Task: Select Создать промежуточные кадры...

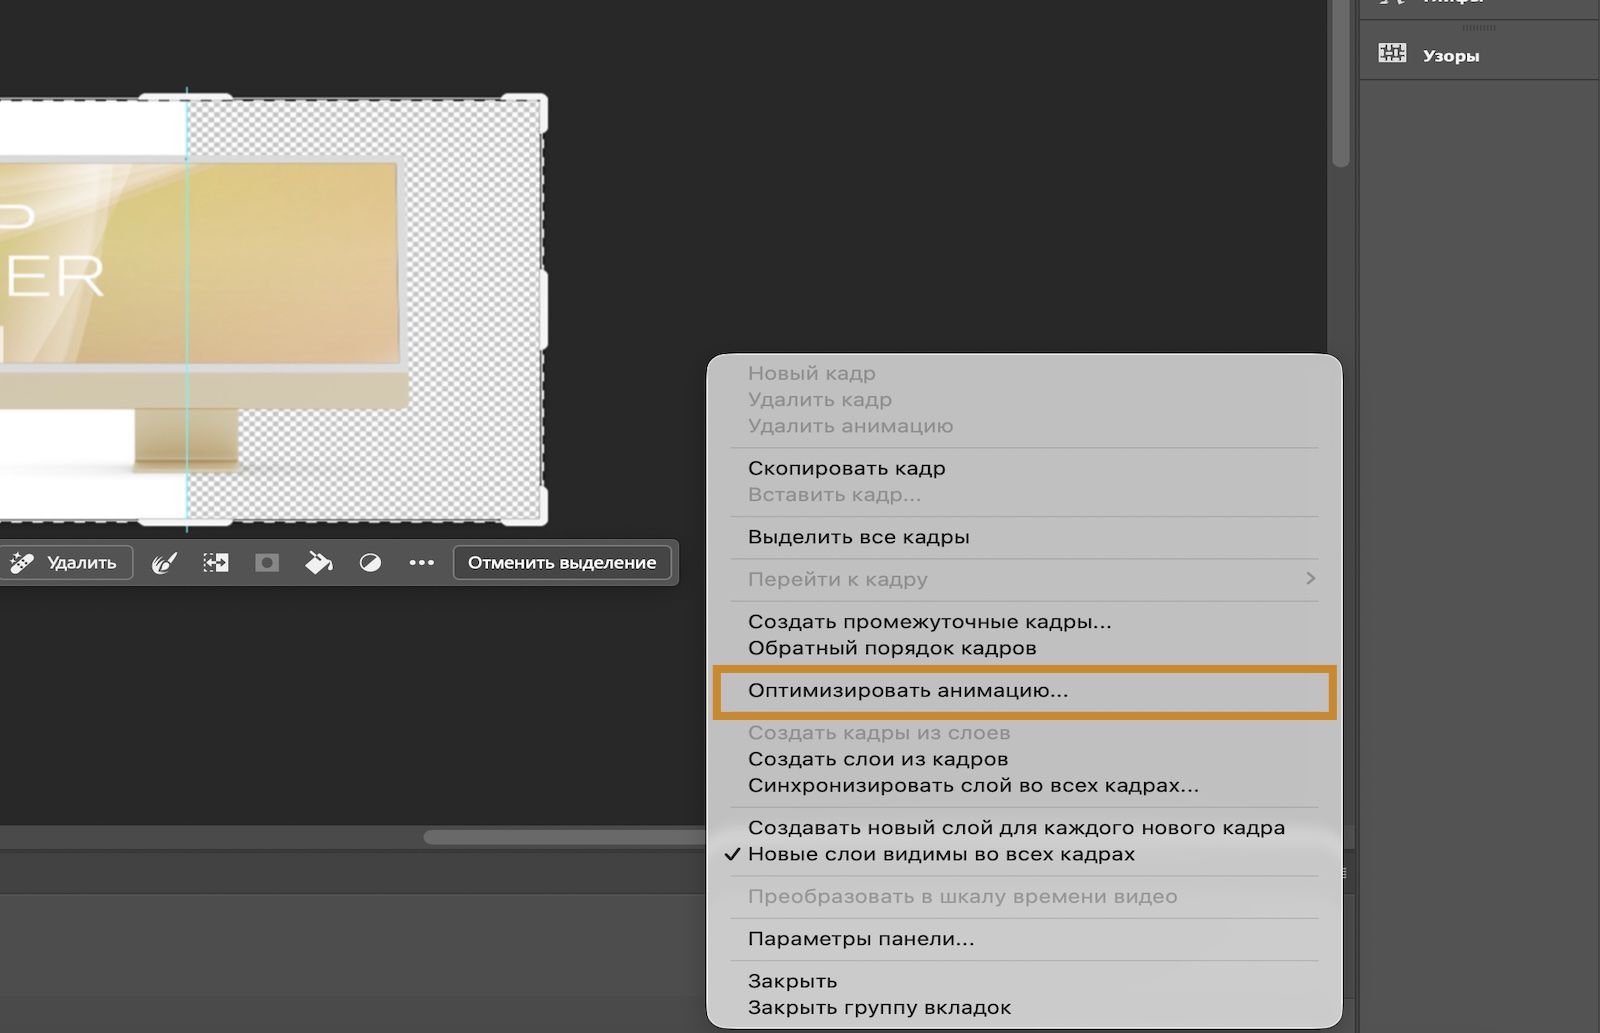Action: coord(1024,621)
